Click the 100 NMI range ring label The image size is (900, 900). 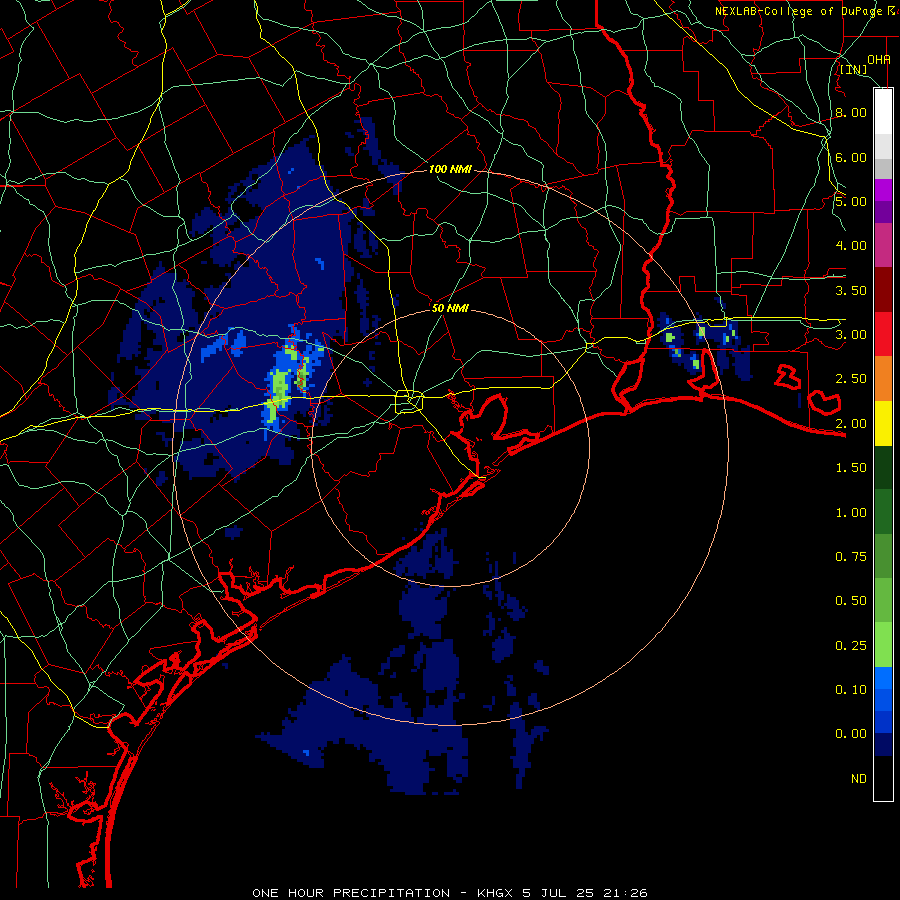tap(450, 169)
